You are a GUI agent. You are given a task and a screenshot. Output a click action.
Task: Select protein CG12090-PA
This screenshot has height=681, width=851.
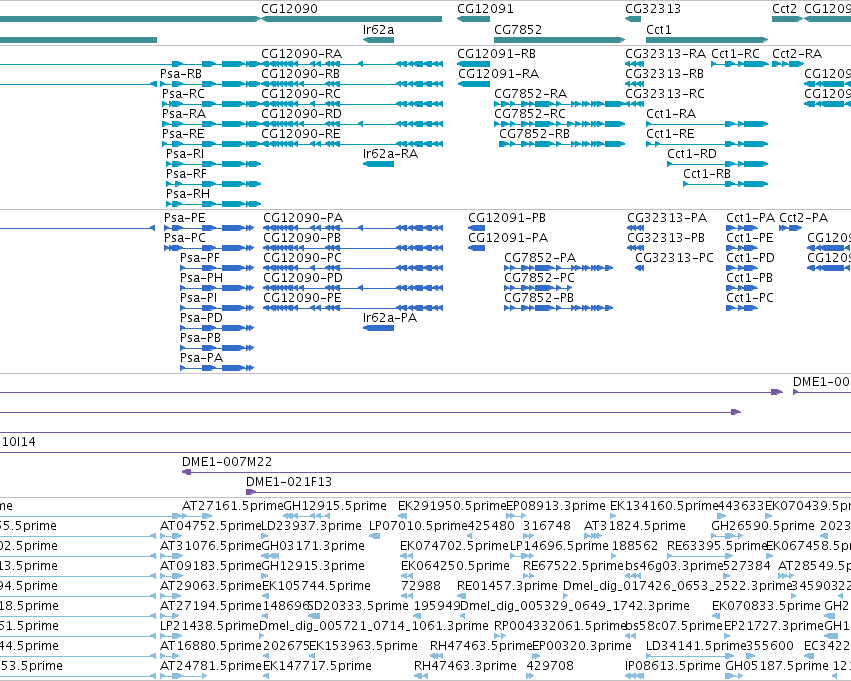303,218
